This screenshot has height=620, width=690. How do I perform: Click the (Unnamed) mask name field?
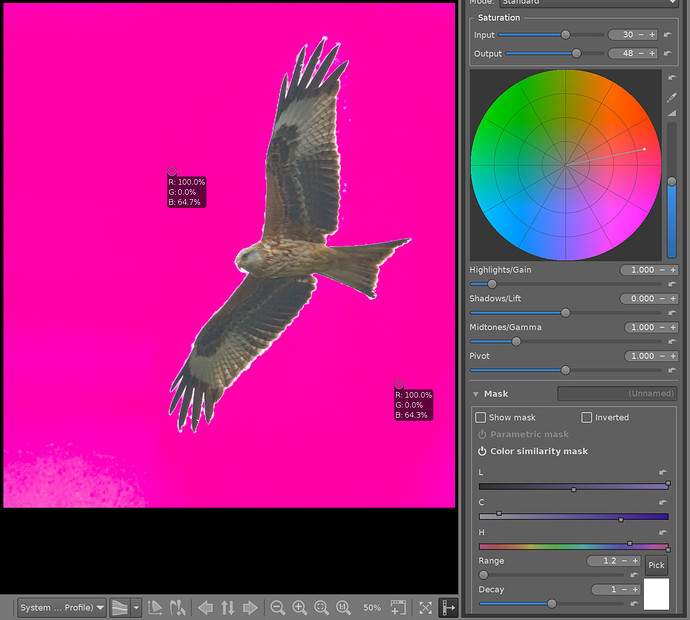tap(617, 393)
